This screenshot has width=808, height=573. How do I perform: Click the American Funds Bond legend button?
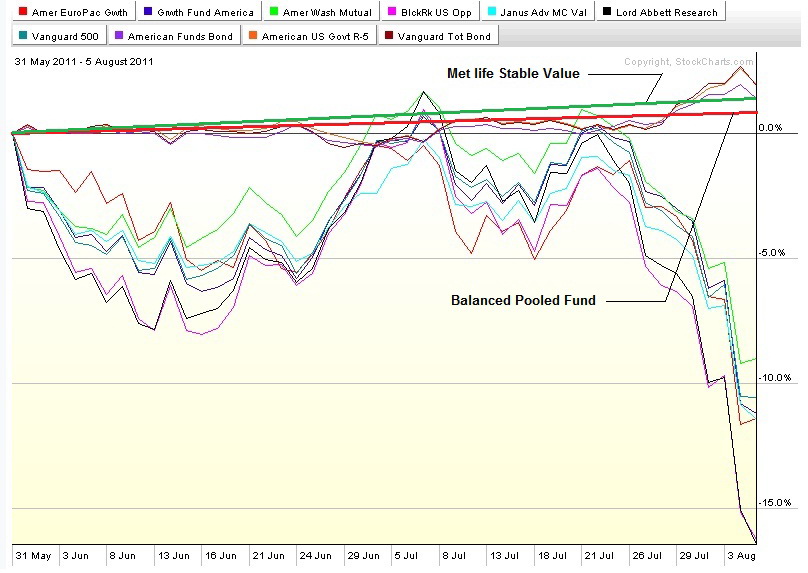click(174, 36)
